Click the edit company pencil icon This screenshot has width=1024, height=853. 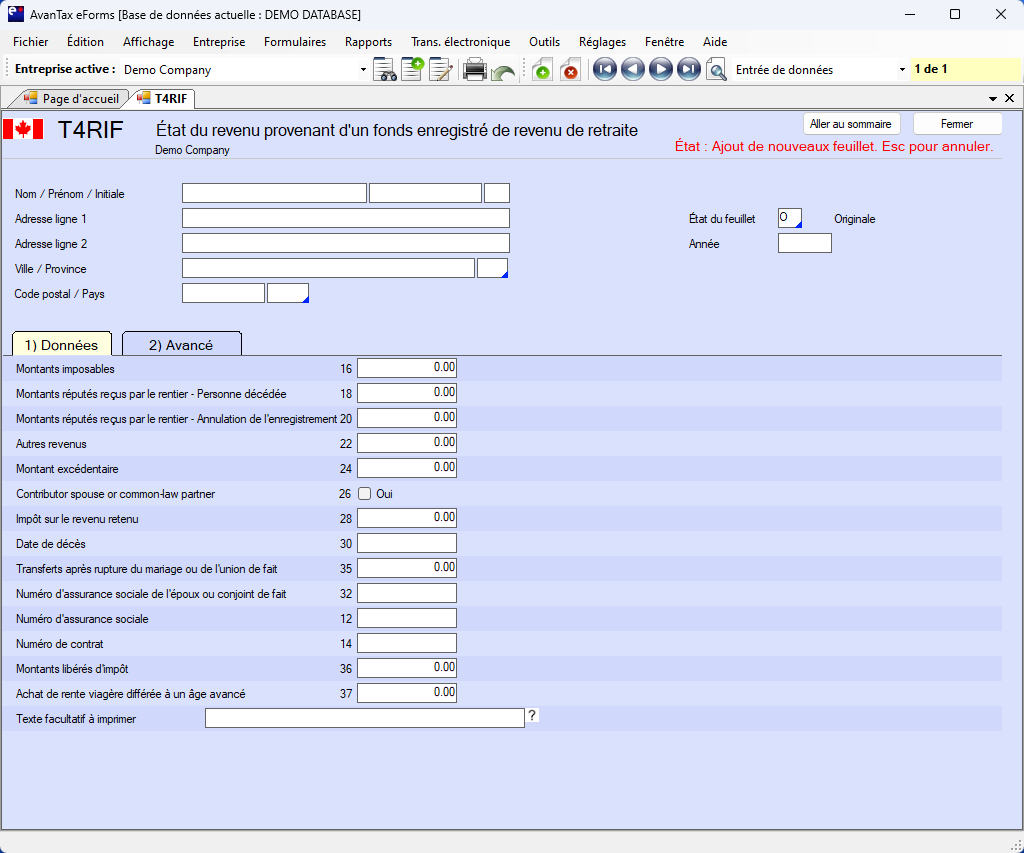click(440, 70)
